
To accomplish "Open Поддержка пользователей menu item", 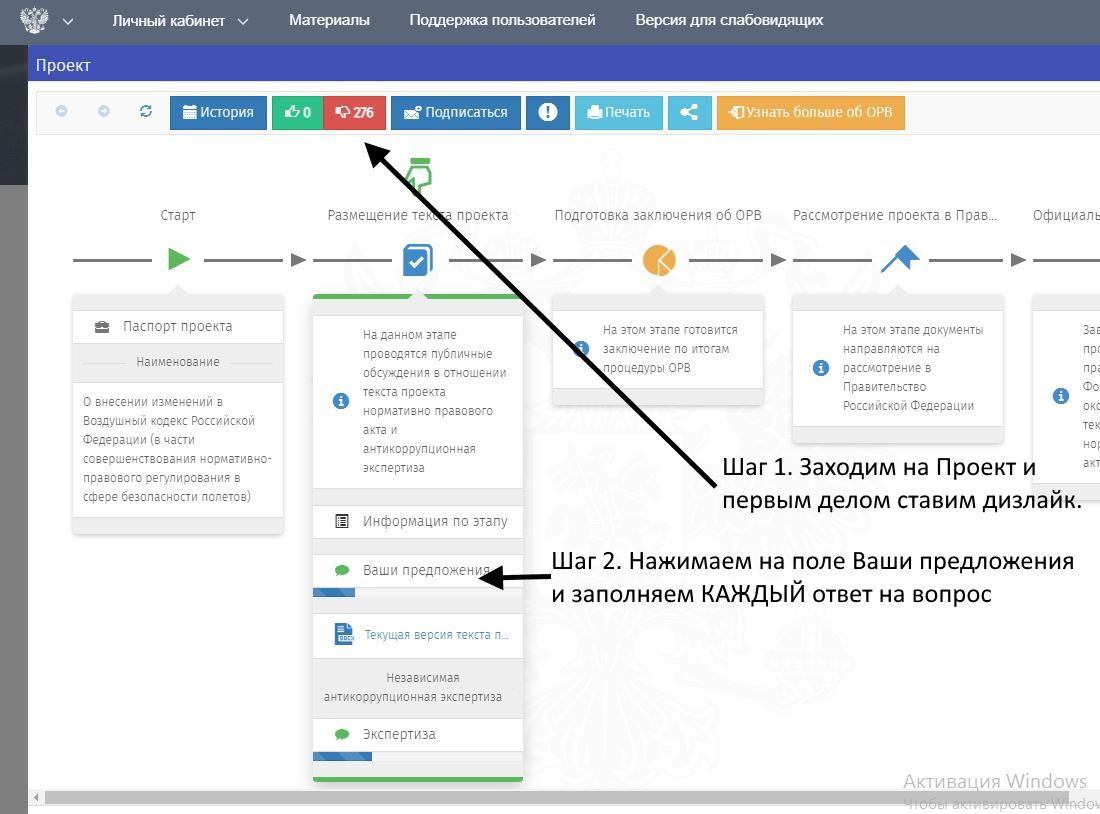I will [502, 20].
